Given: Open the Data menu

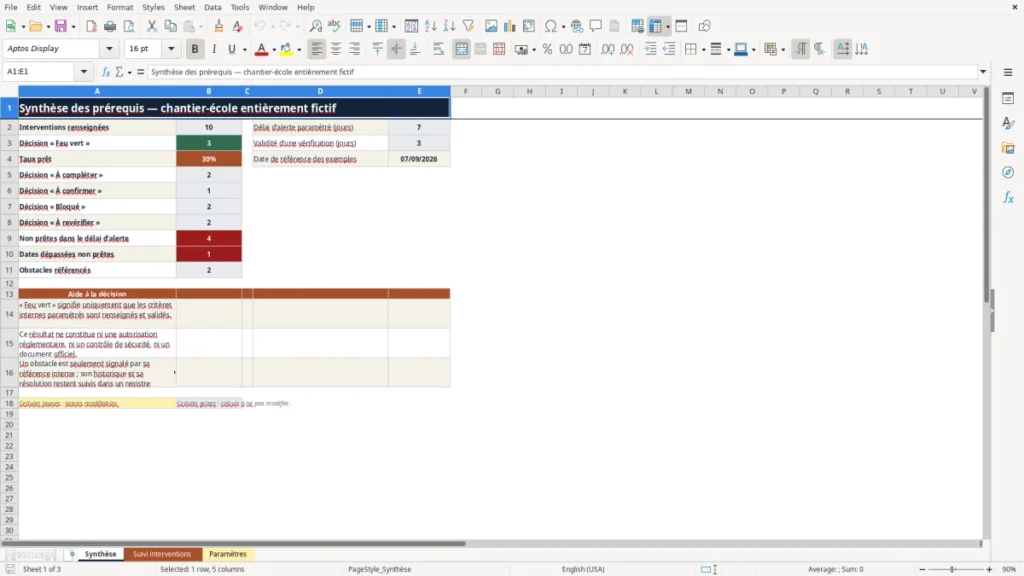Looking at the screenshot, I should pyautogui.click(x=212, y=7).
